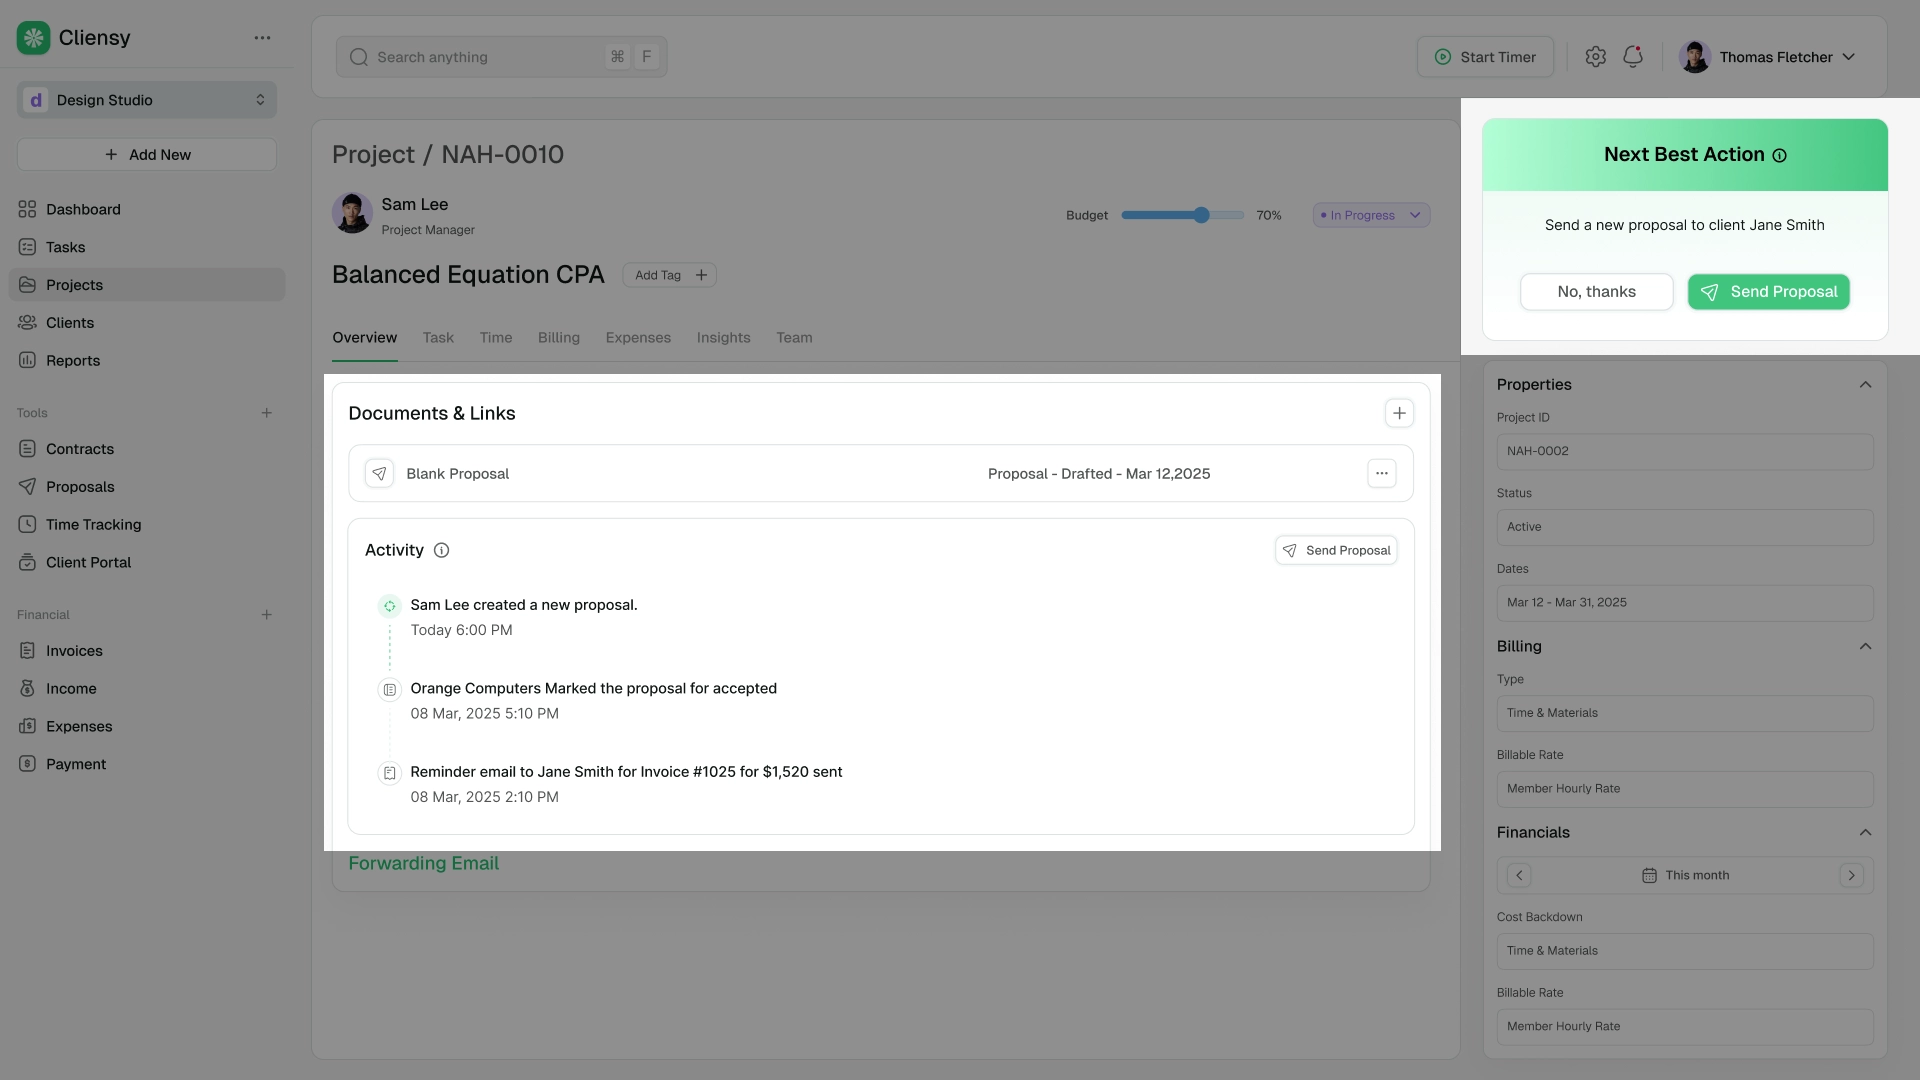Viewport: 1920px width, 1080px height.
Task: Open the Clients section
Action: click(68, 322)
